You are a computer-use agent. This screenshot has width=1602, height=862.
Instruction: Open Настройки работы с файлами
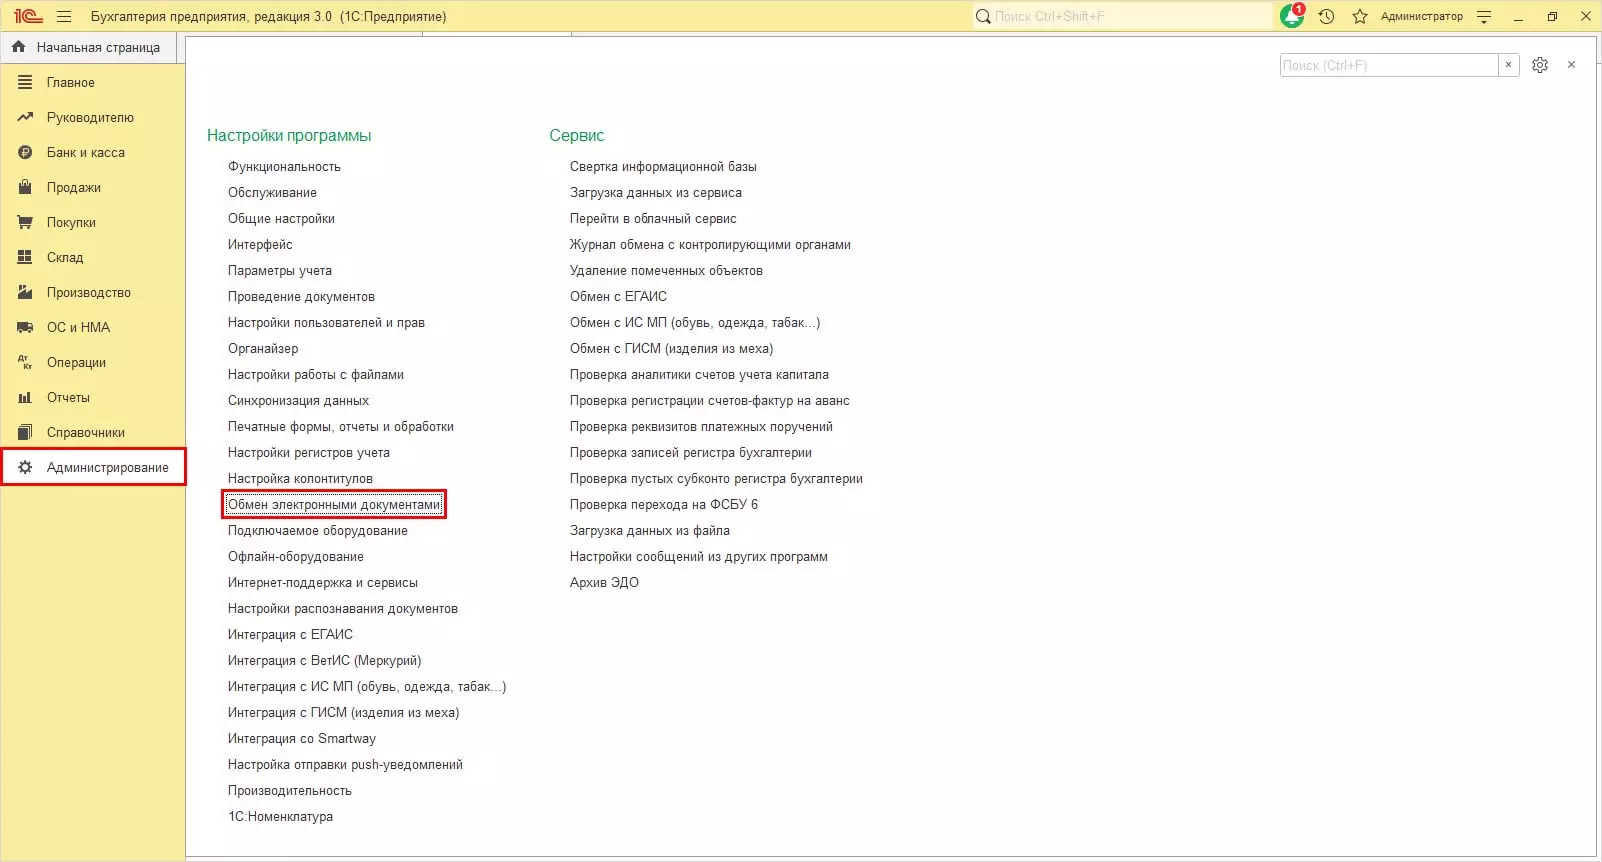(316, 374)
